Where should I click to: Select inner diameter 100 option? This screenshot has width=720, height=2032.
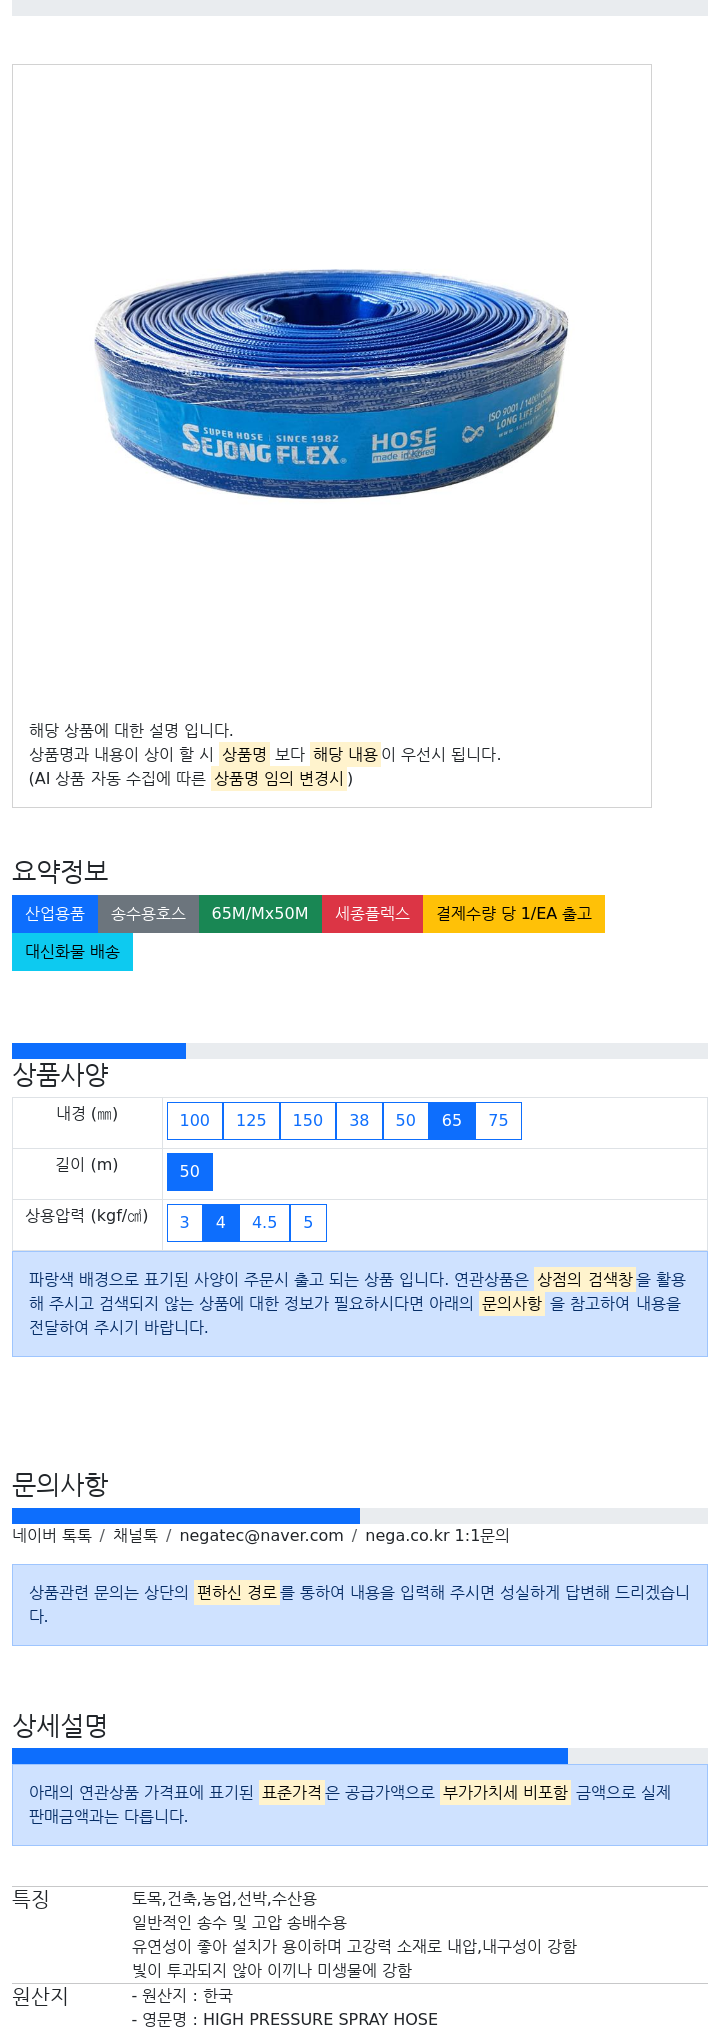pyautogui.click(x=195, y=1121)
